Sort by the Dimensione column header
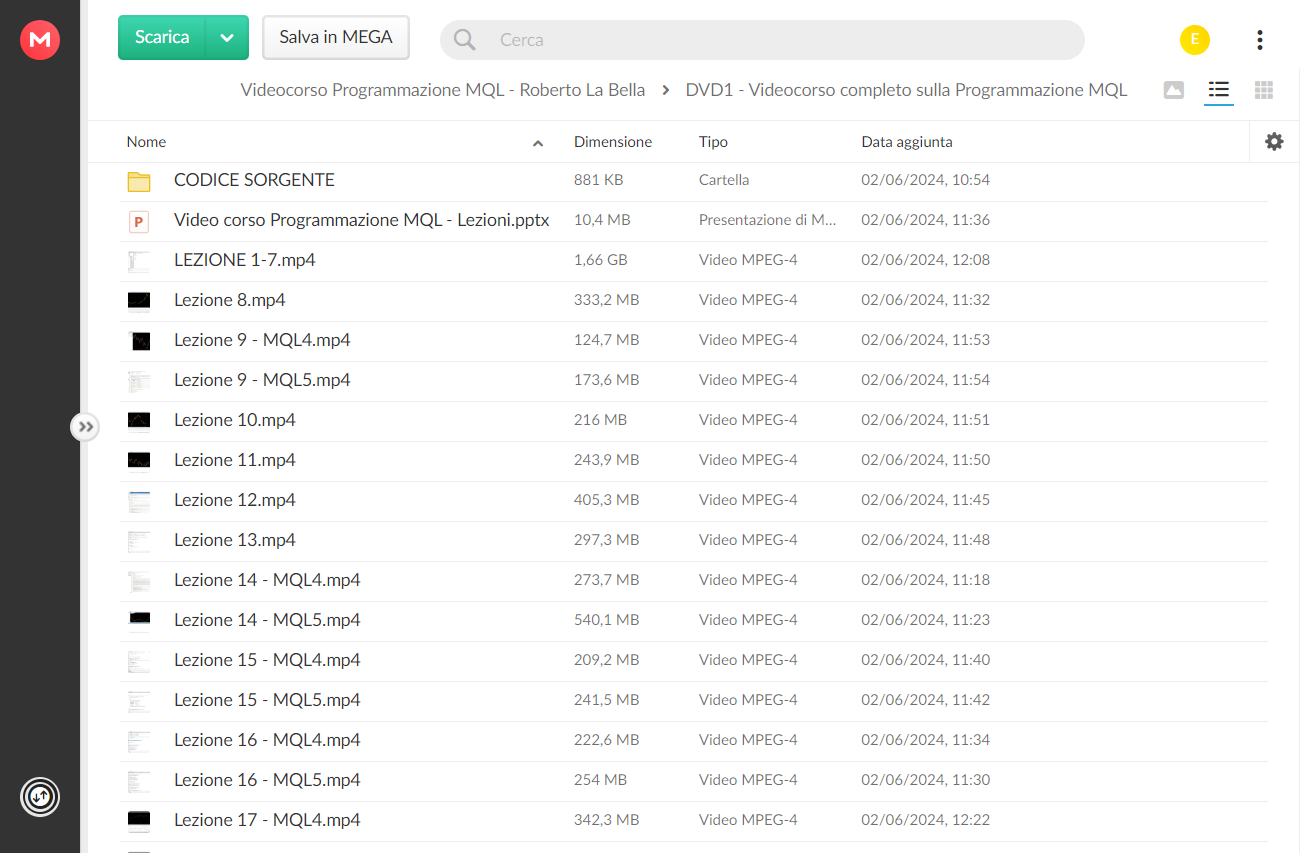 (x=613, y=142)
